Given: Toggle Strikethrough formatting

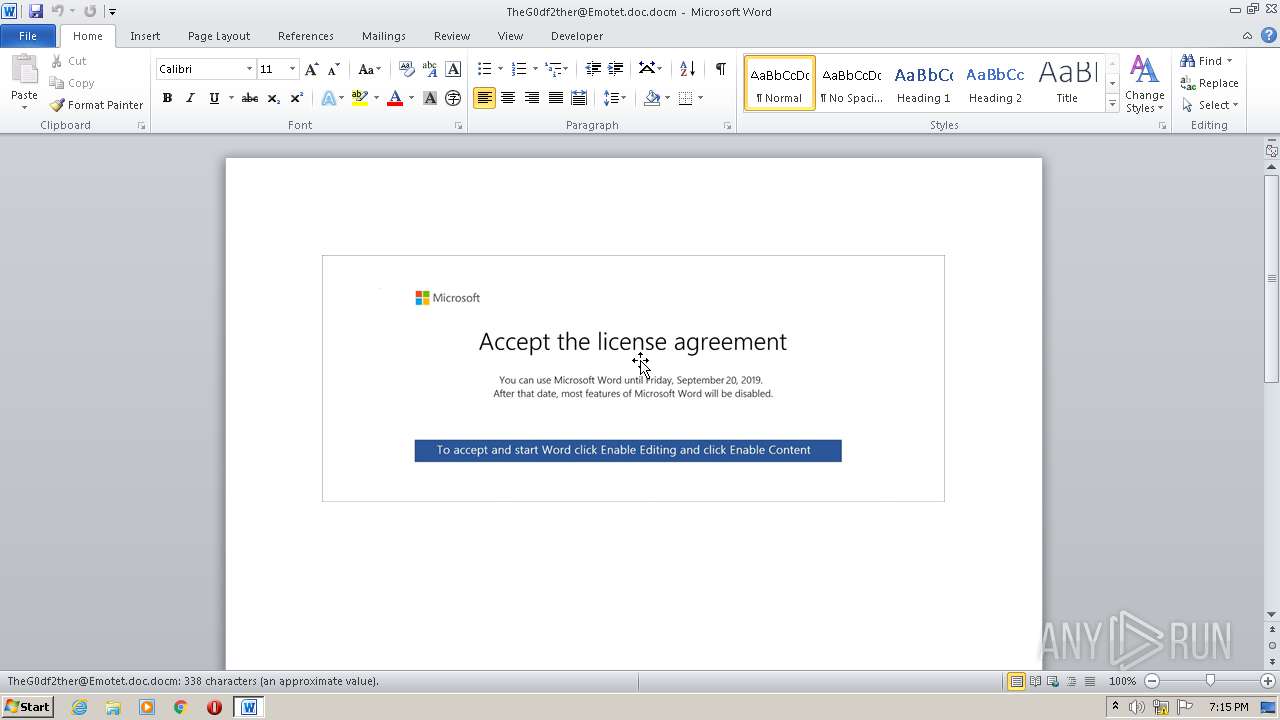Looking at the screenshot, I should [250, 98].
